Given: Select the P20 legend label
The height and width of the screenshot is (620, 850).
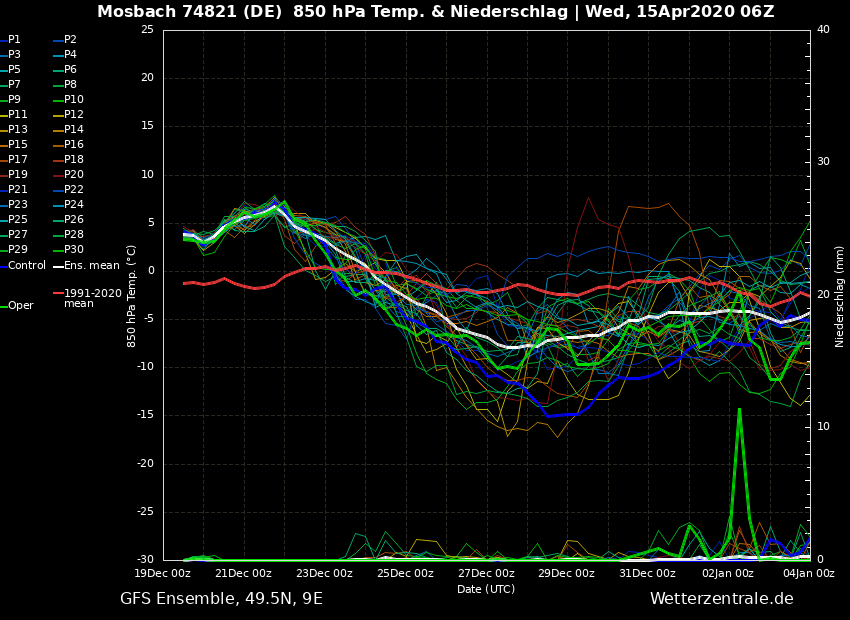Looking at the screenshot, I should point(74,175).
